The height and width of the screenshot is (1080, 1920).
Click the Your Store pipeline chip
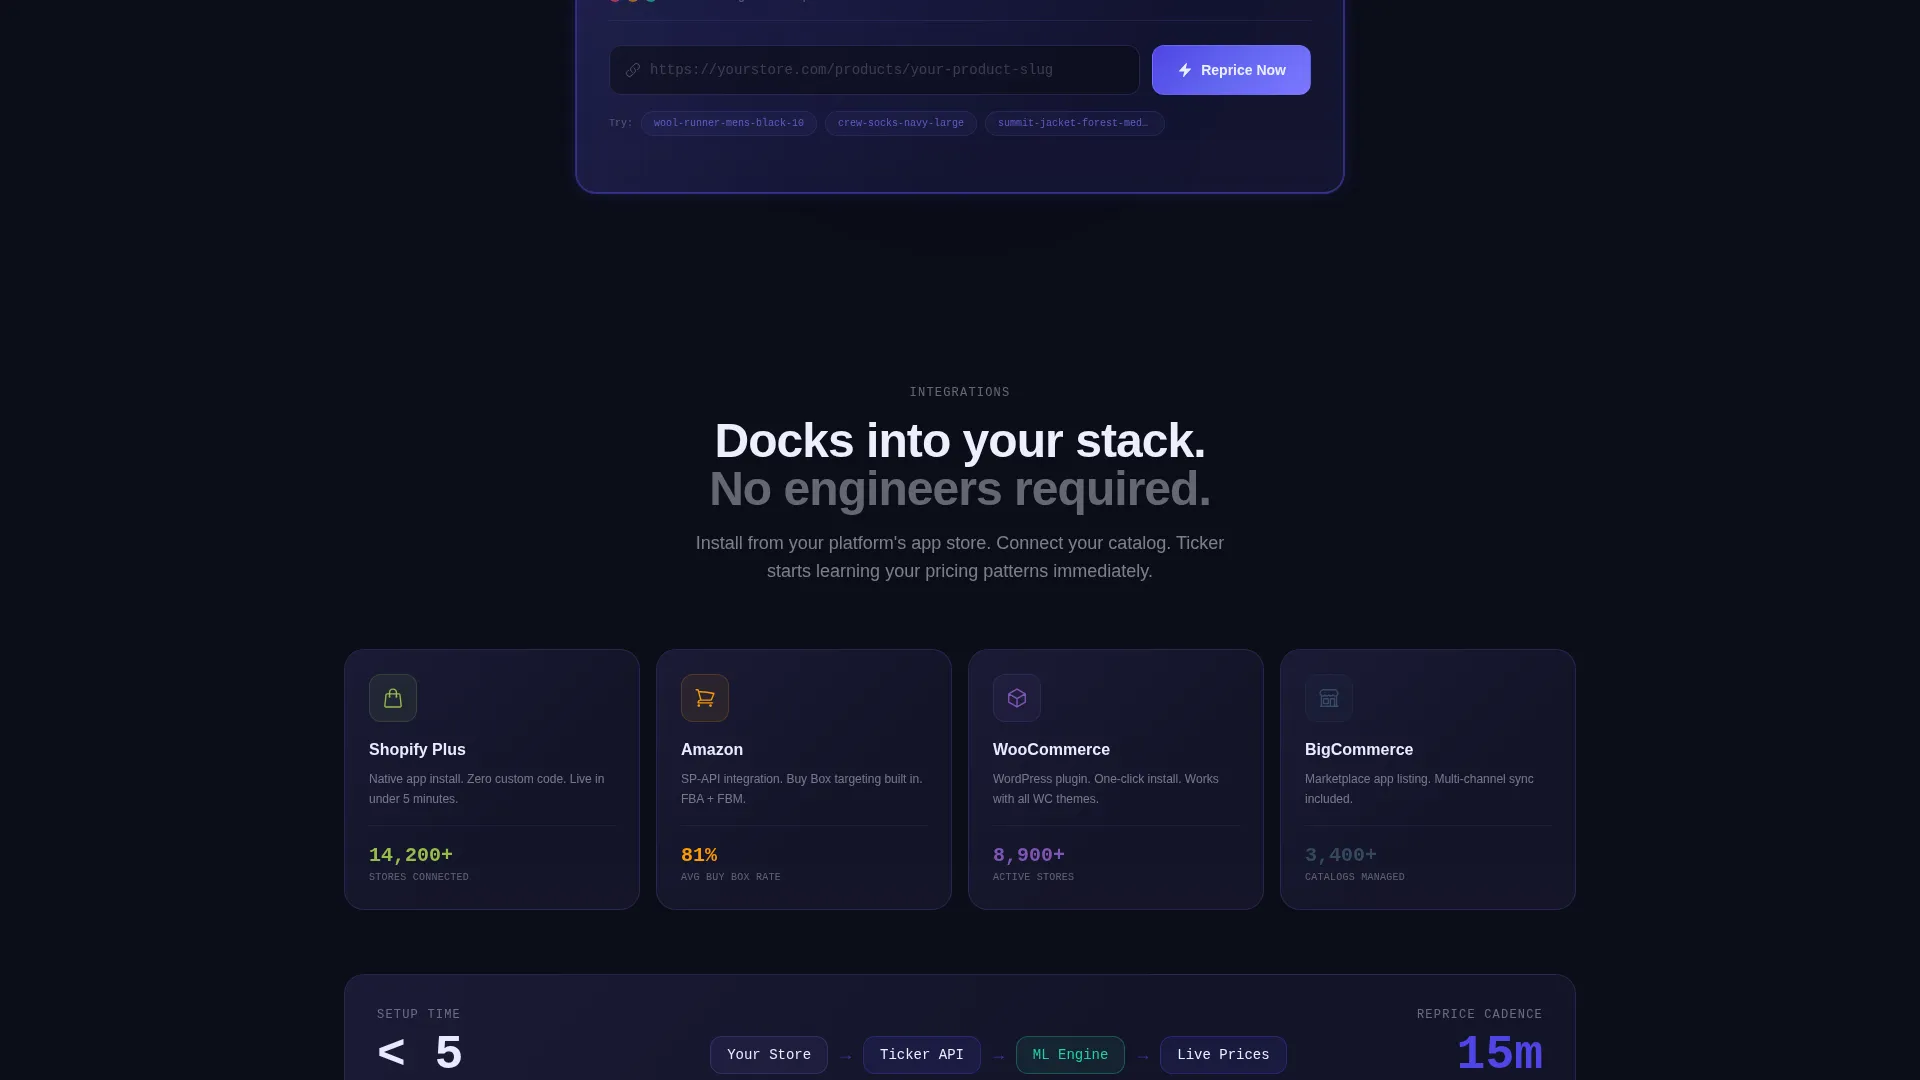pyautogui.click(x=769, y=1055)
